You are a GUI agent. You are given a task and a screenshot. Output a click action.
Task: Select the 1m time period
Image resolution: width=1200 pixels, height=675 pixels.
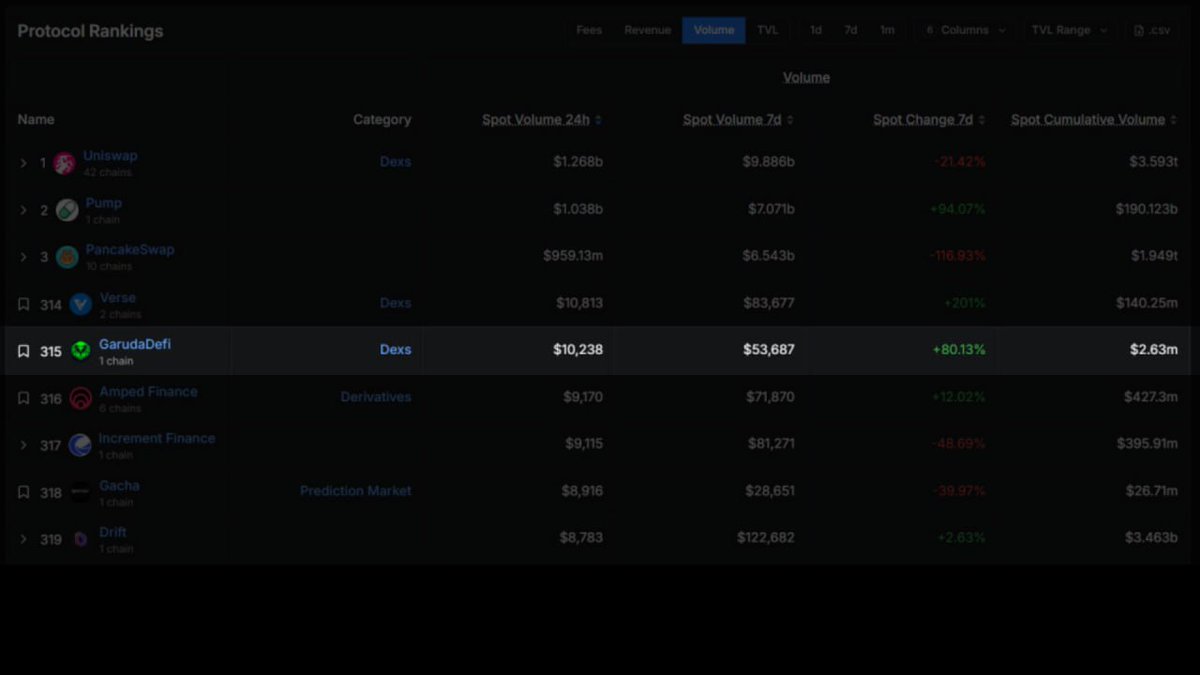887,30
